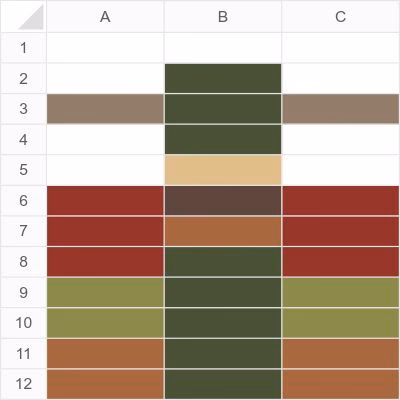Screen dimensions: 400x400
Task: Select row 5 header
Action: pyautogui.click(x=23, y=170)
